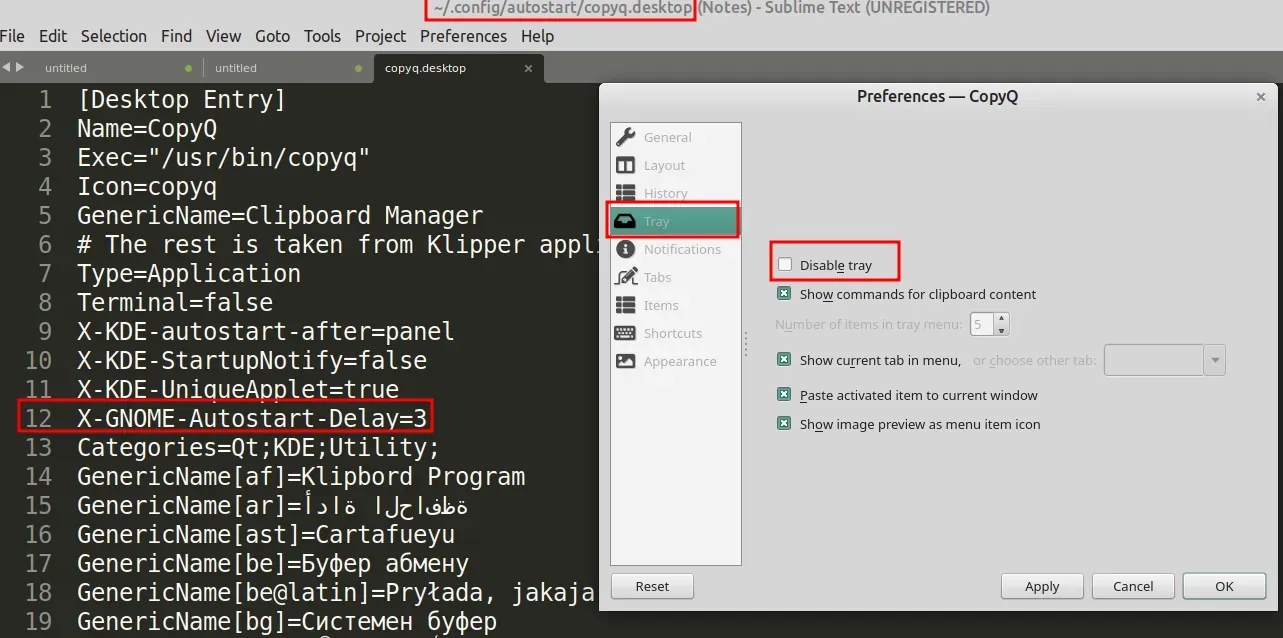
Task: Click the Appearance label in the sidebar
Action: 680,361
